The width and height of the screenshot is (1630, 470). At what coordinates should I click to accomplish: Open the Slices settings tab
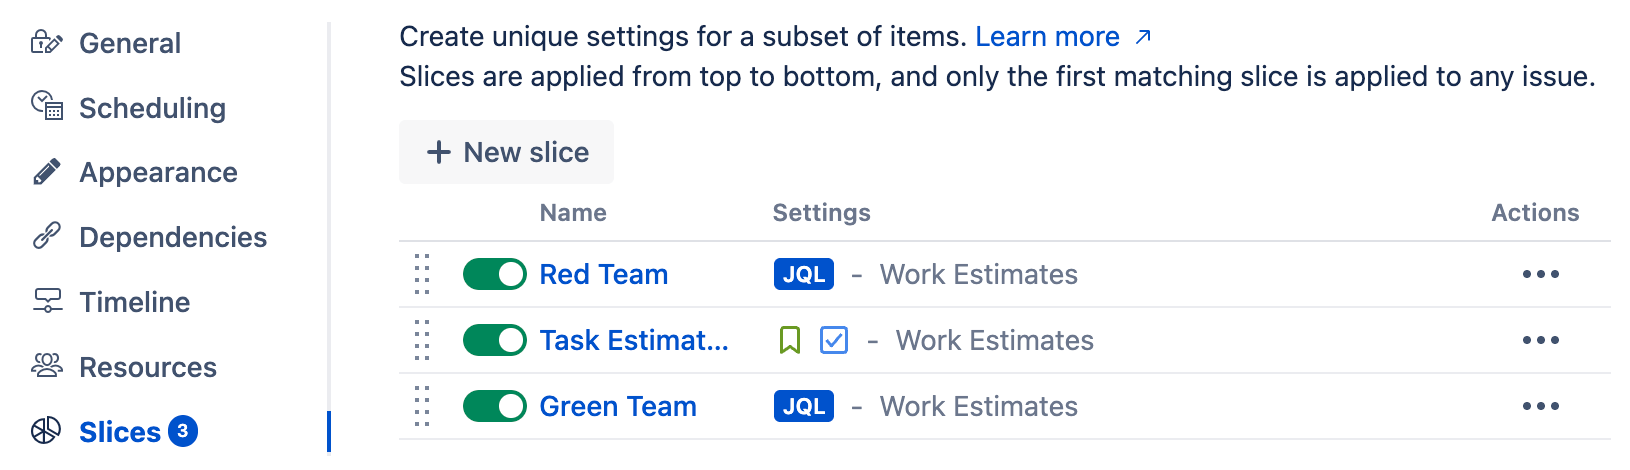pos(120,432)
